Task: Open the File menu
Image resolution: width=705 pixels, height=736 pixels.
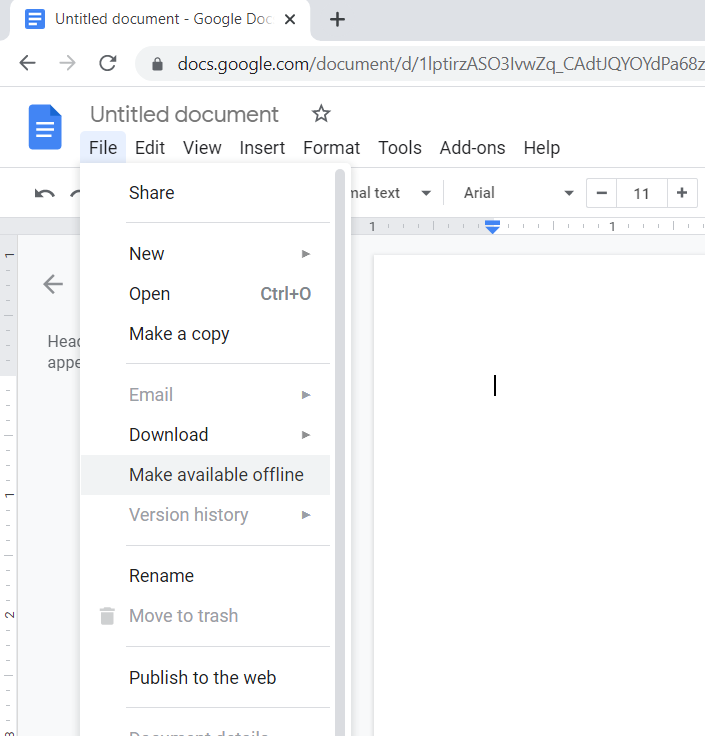Action: [103, 147]
